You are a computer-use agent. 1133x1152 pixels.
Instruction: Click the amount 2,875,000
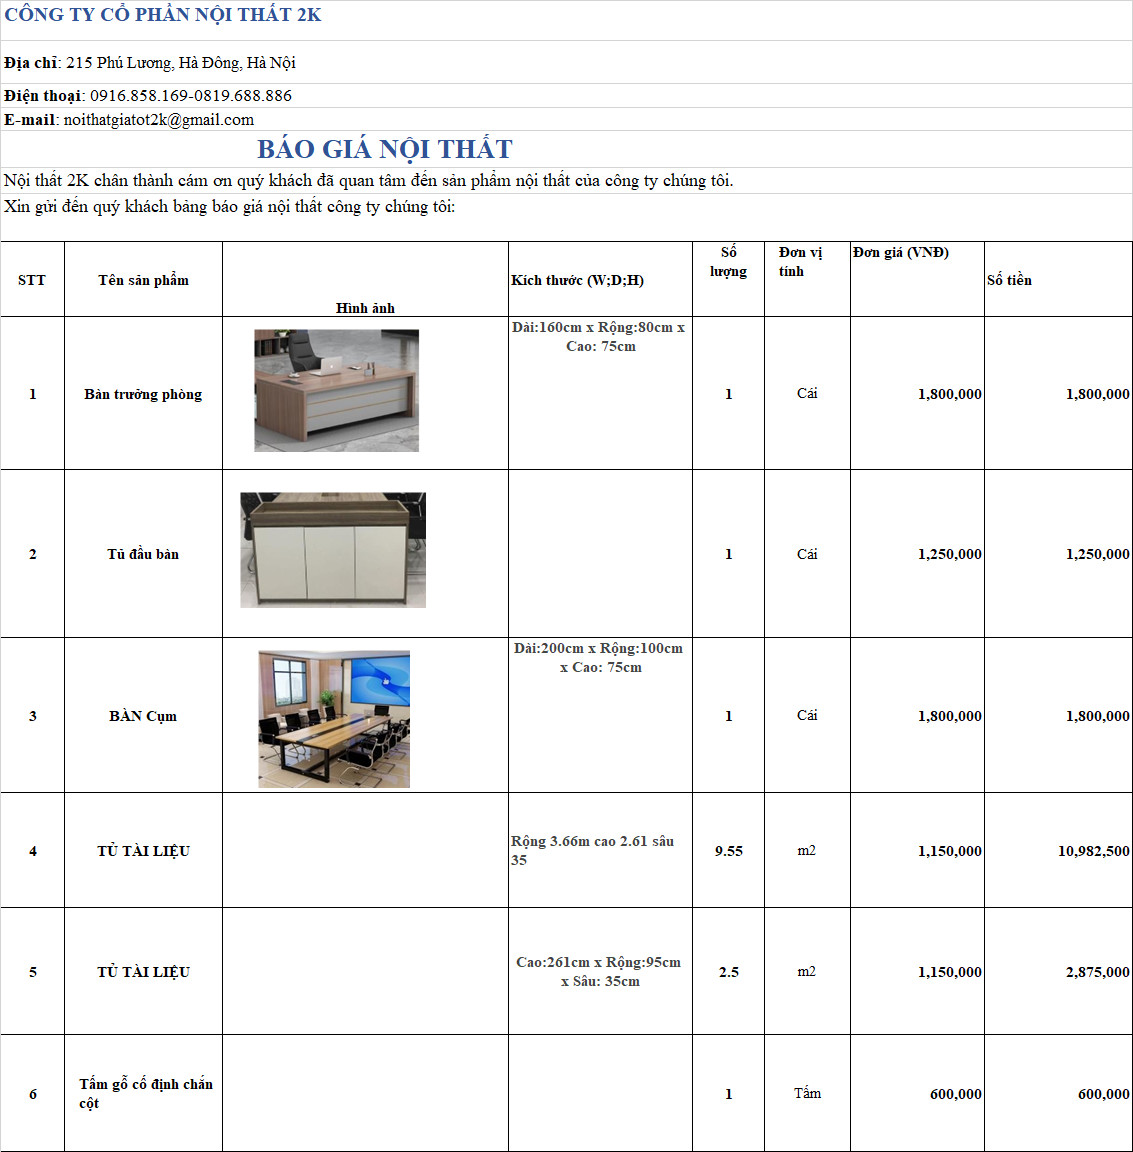point(1098,972)
